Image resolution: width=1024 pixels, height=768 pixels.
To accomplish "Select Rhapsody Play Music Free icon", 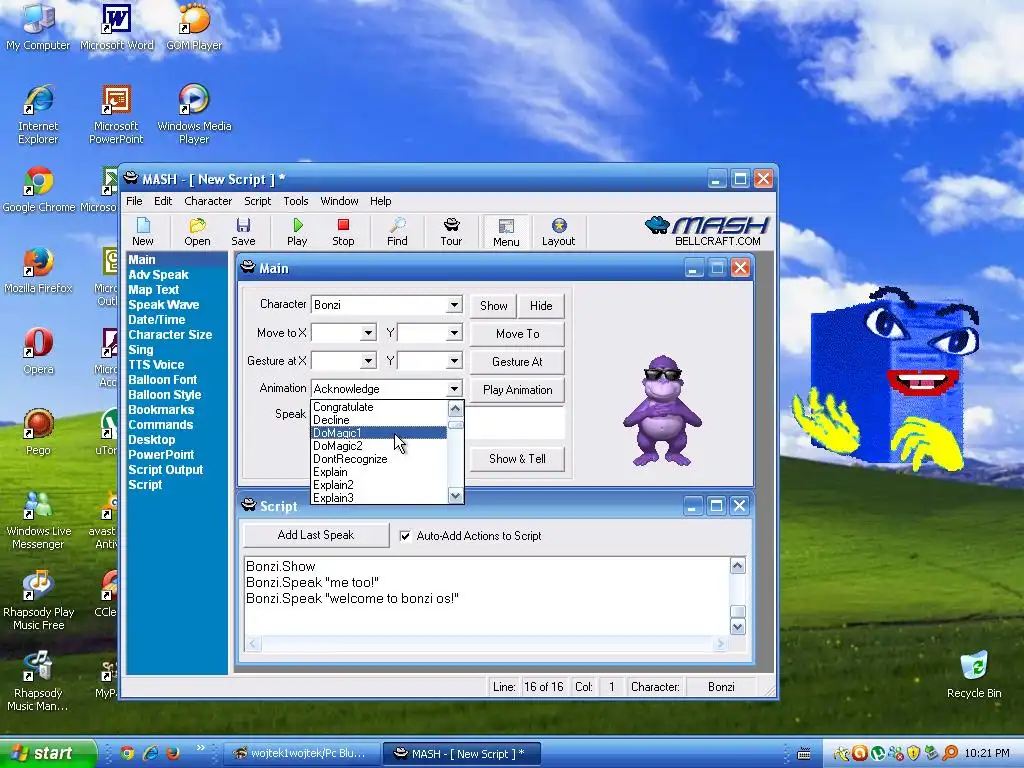I will tap(38, 601).
